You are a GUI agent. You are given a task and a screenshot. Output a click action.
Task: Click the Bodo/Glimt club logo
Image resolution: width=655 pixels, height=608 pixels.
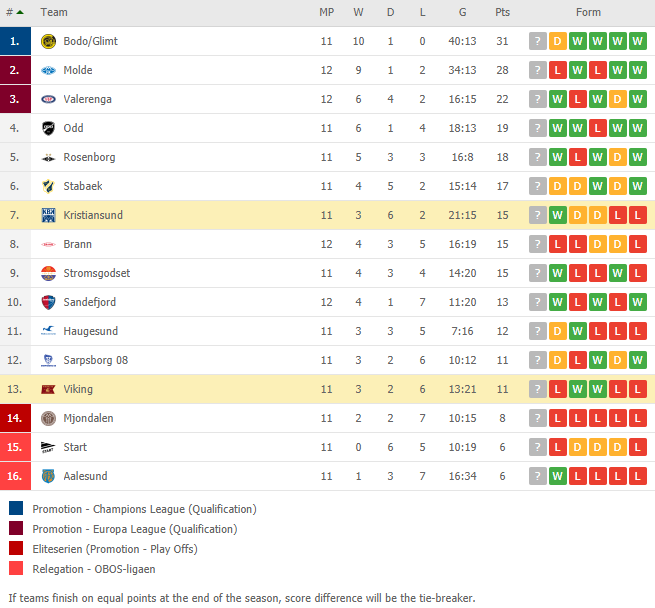[48, 41]
